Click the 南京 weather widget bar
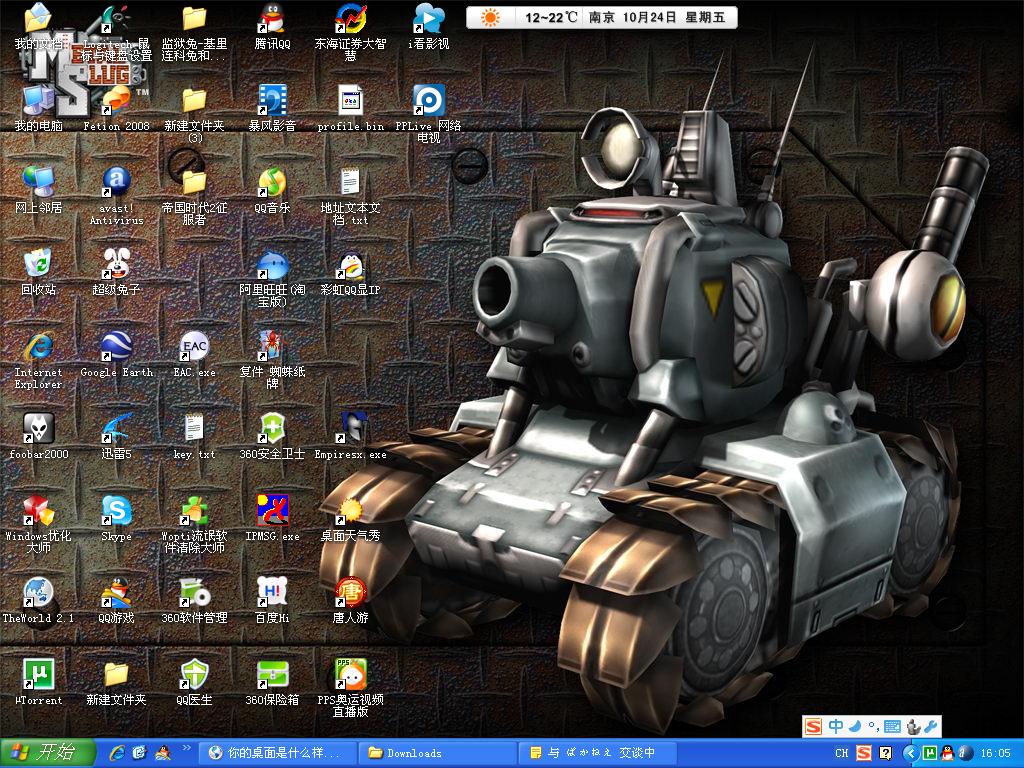Viewport: 1024px width, 768px height. click(602, 17)
